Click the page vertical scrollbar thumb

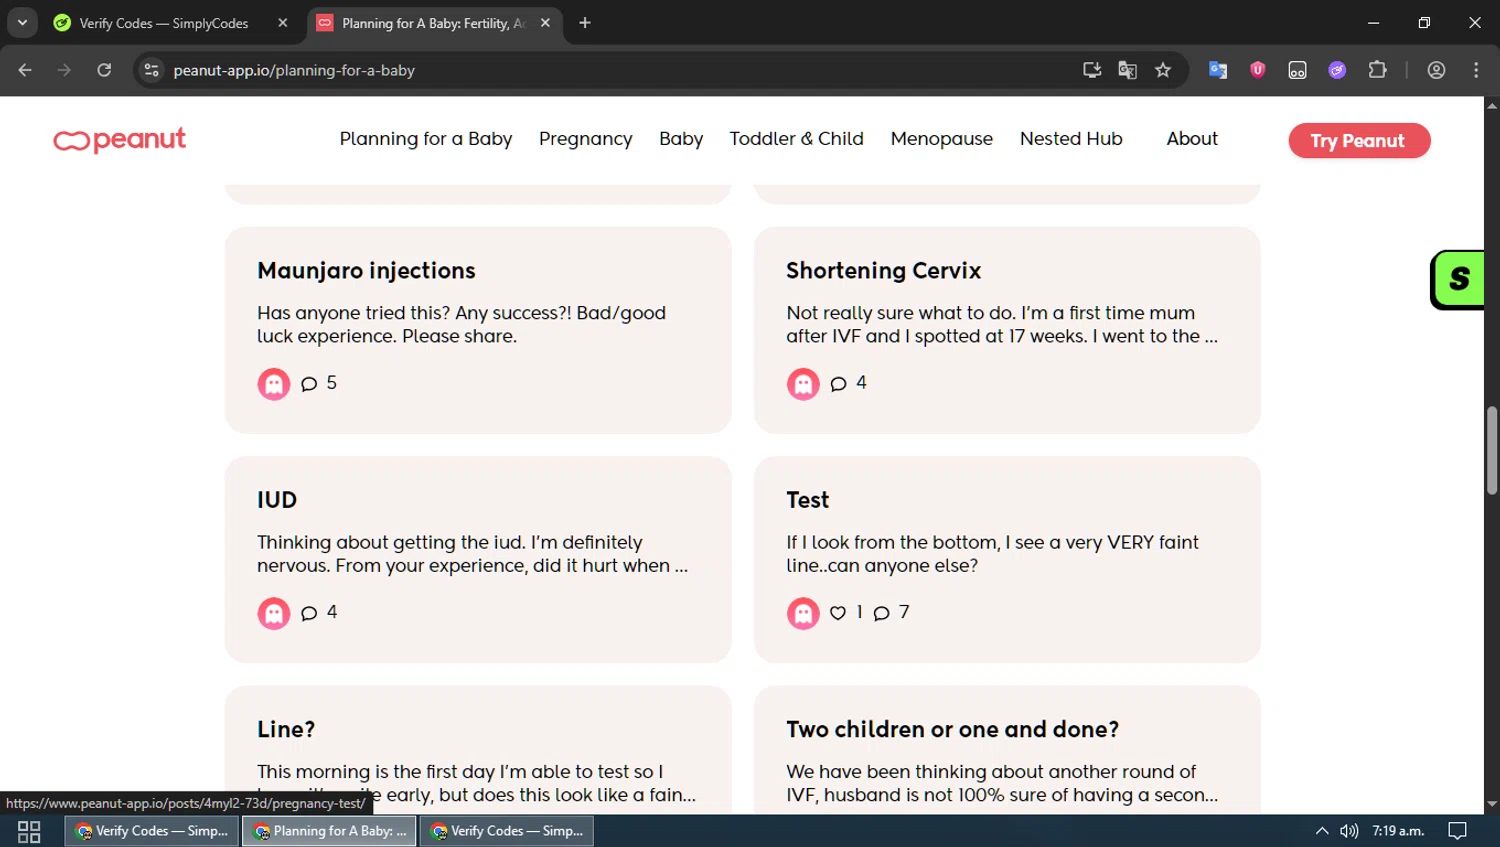pyautogui.click(x=1492, y=450)
